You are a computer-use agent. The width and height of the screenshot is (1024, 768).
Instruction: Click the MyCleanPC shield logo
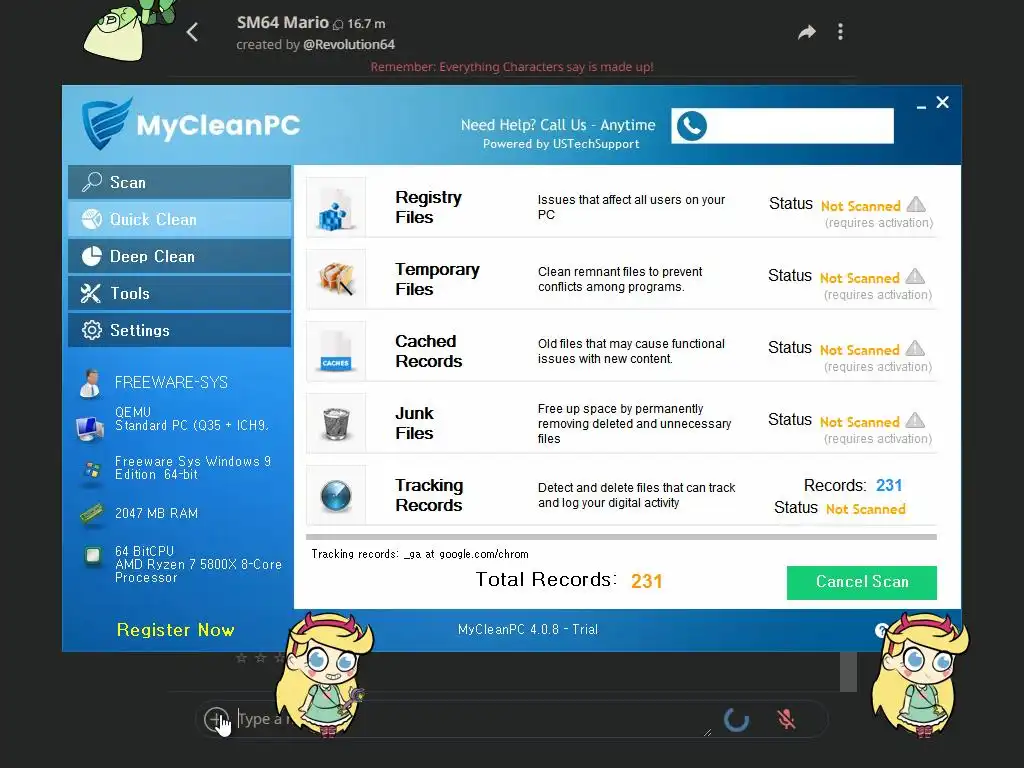[106, 123]
